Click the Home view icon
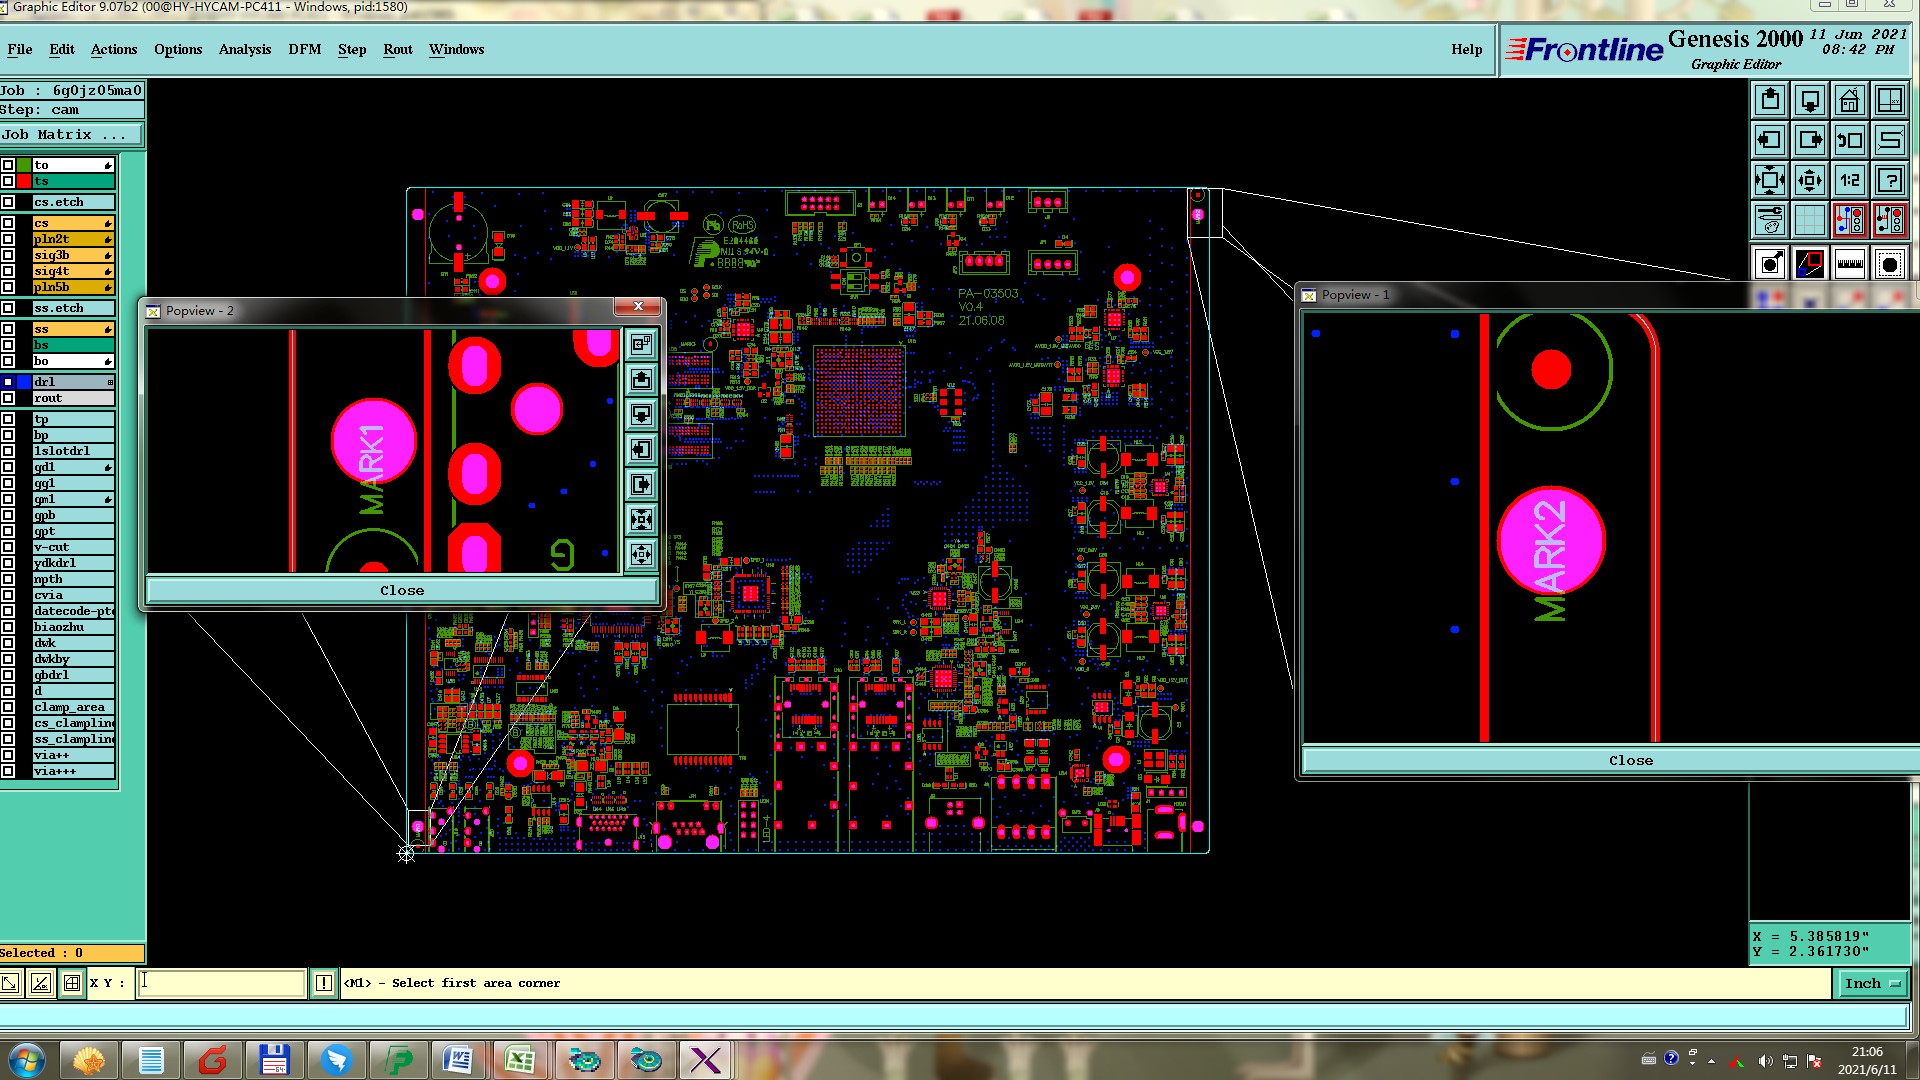 pos(1849,100)
